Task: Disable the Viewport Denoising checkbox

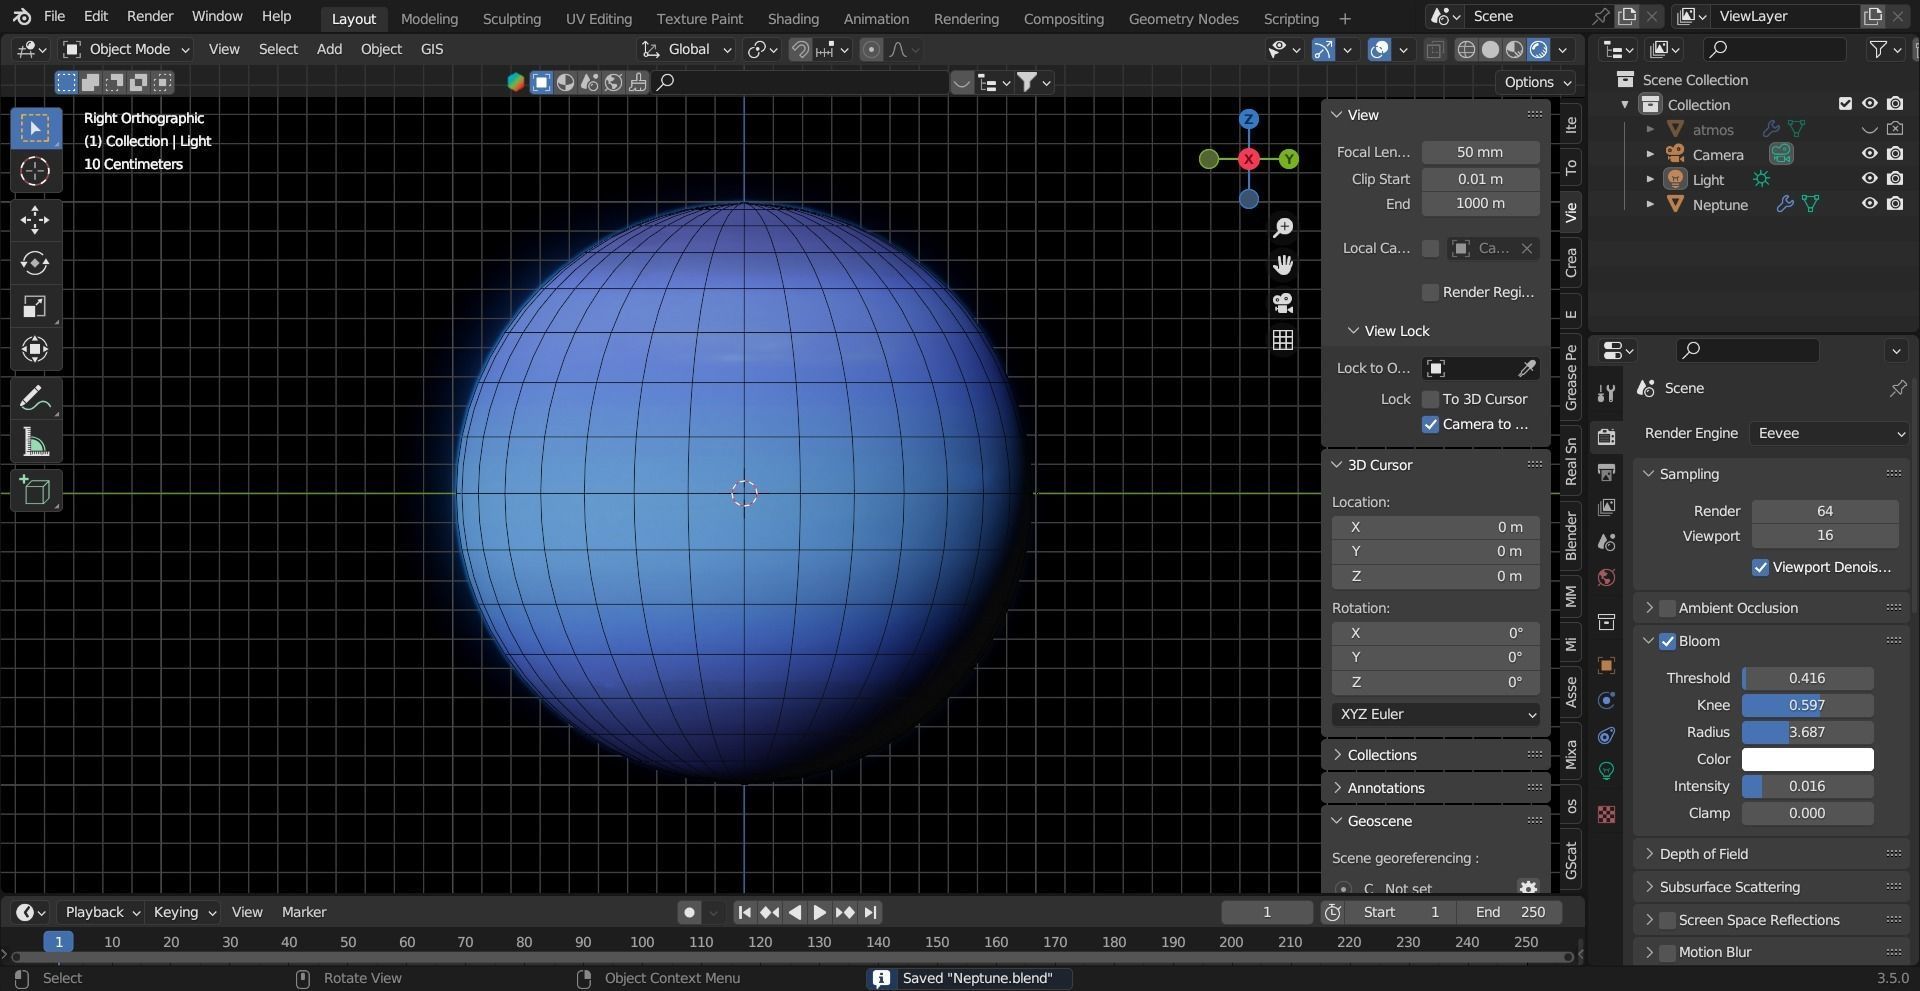Action: 1761,567
